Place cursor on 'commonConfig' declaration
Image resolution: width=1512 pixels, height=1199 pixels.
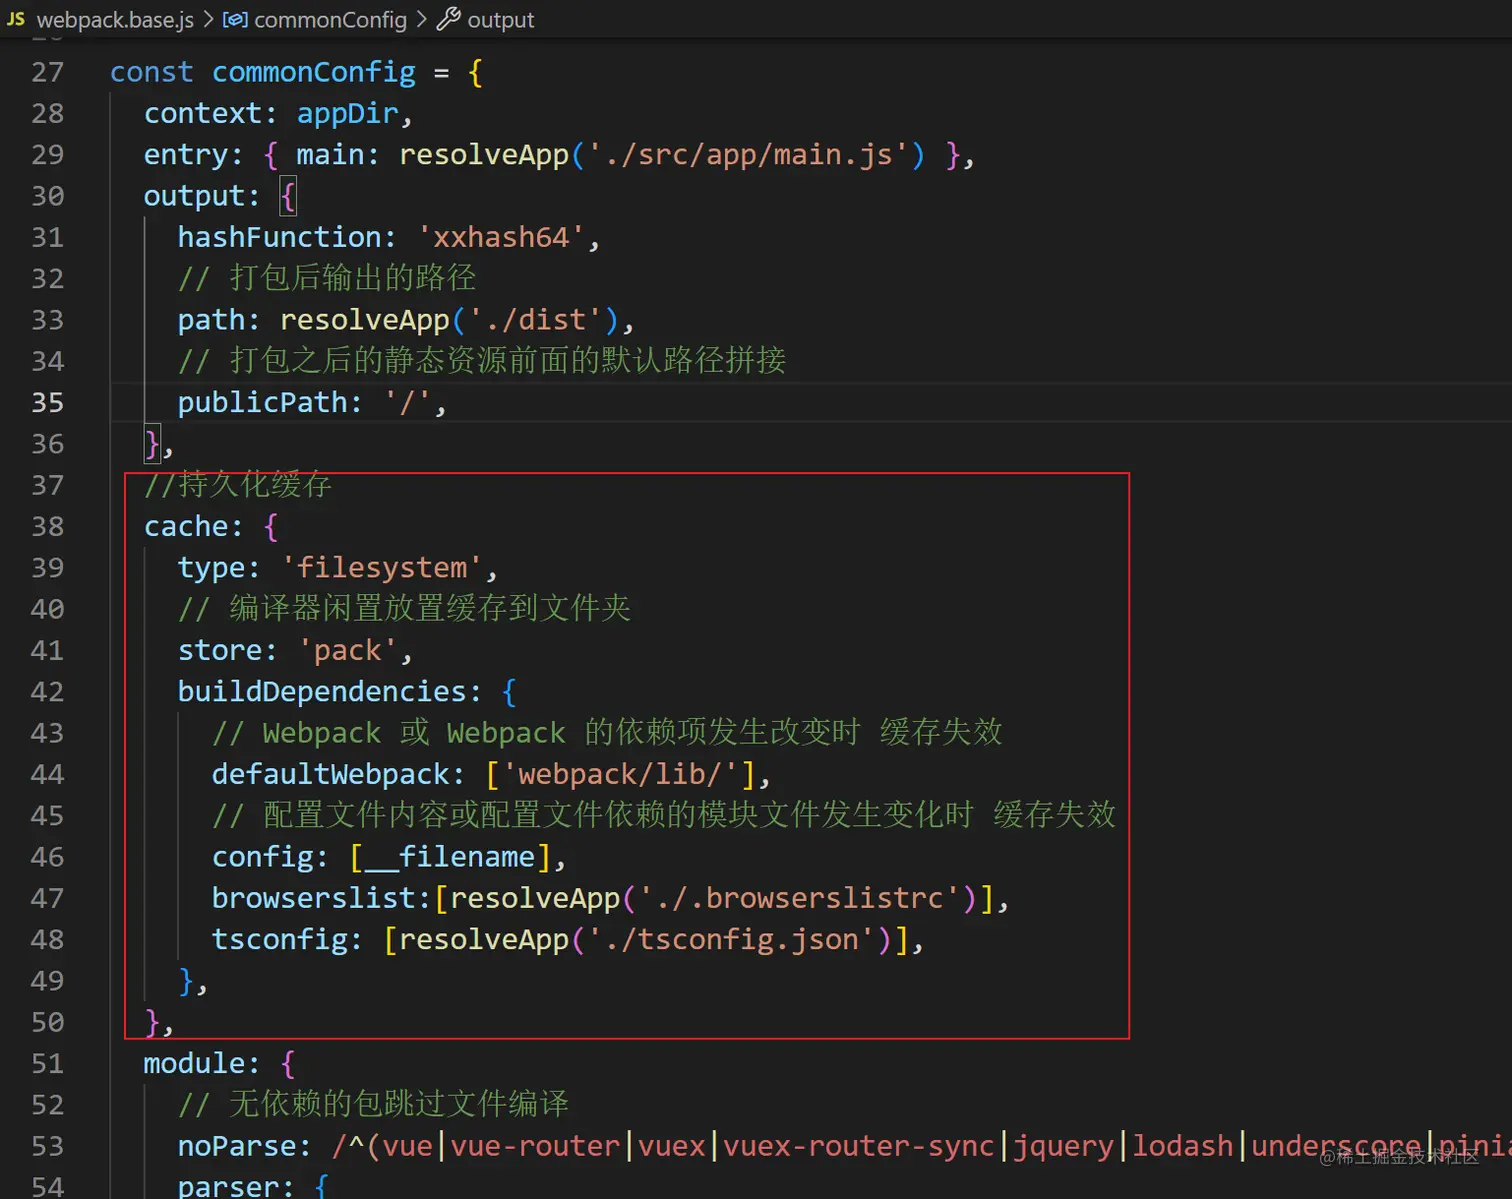pos(314,72)
